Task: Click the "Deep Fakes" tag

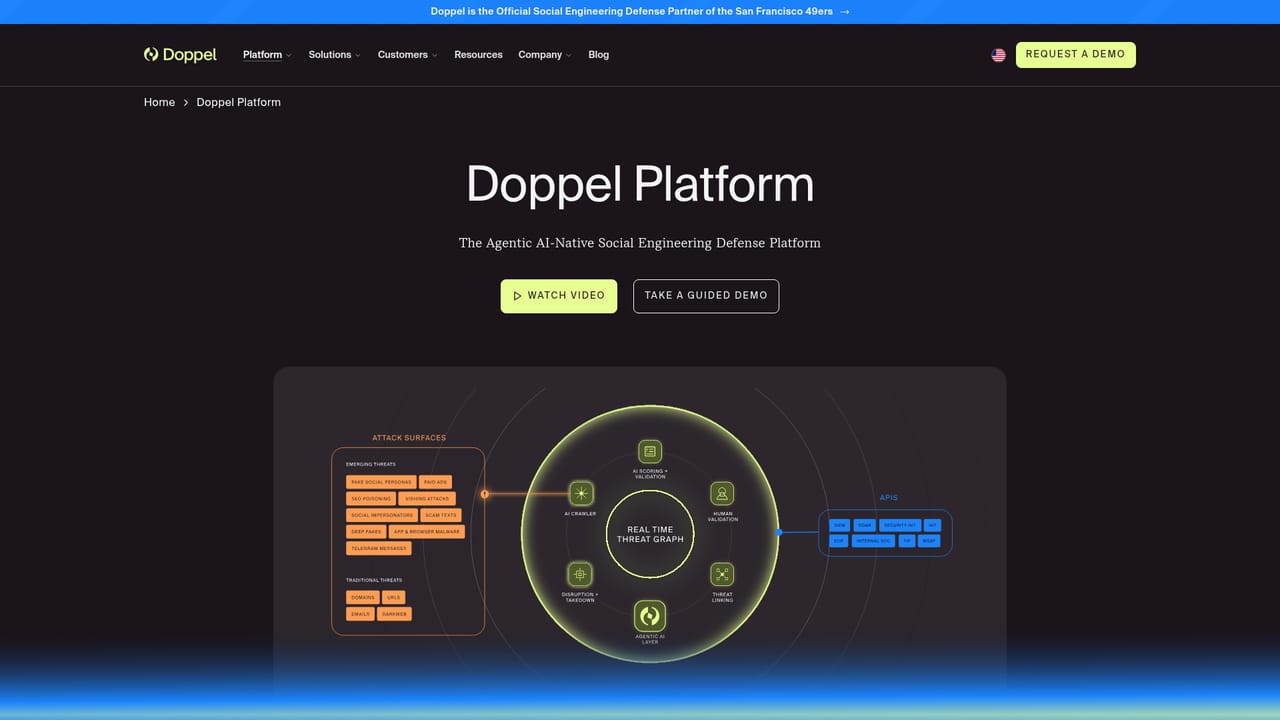Action: [x=365, y=532]
